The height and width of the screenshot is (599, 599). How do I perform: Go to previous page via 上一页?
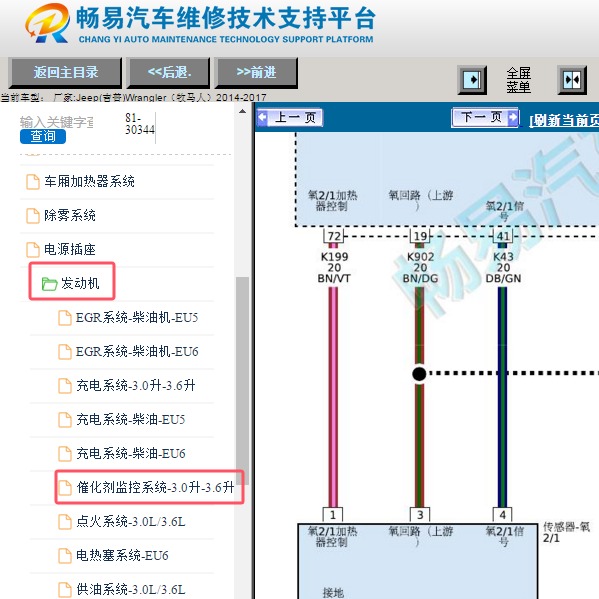click(x=290, y=117)
